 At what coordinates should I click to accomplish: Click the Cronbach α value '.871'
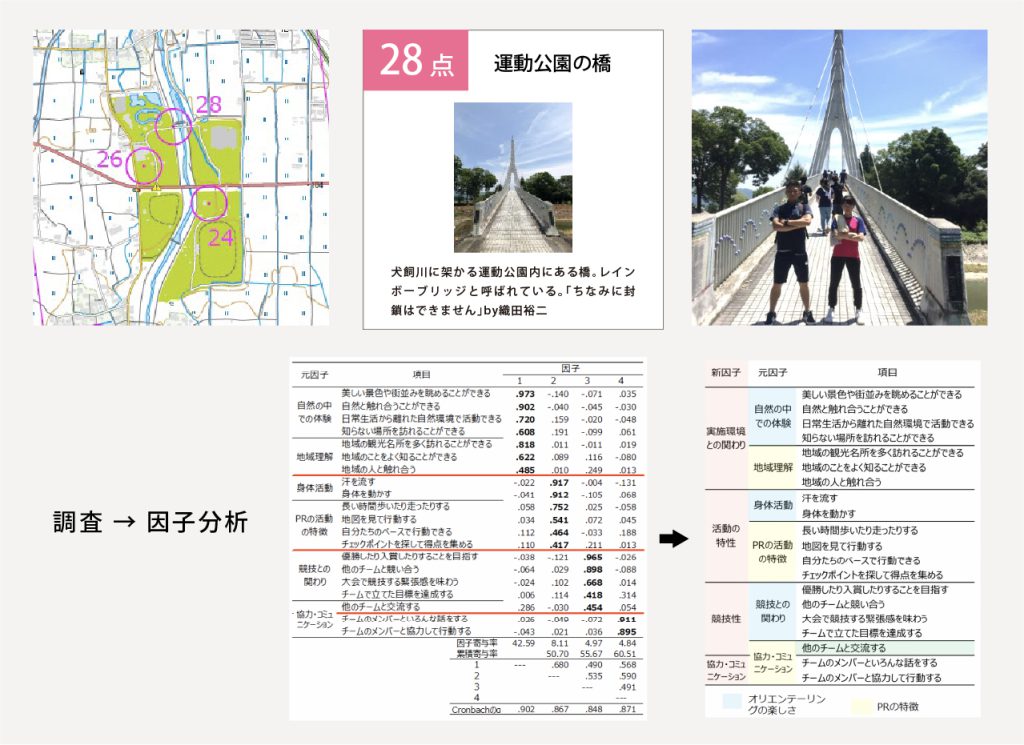click(x=627, y=709)
